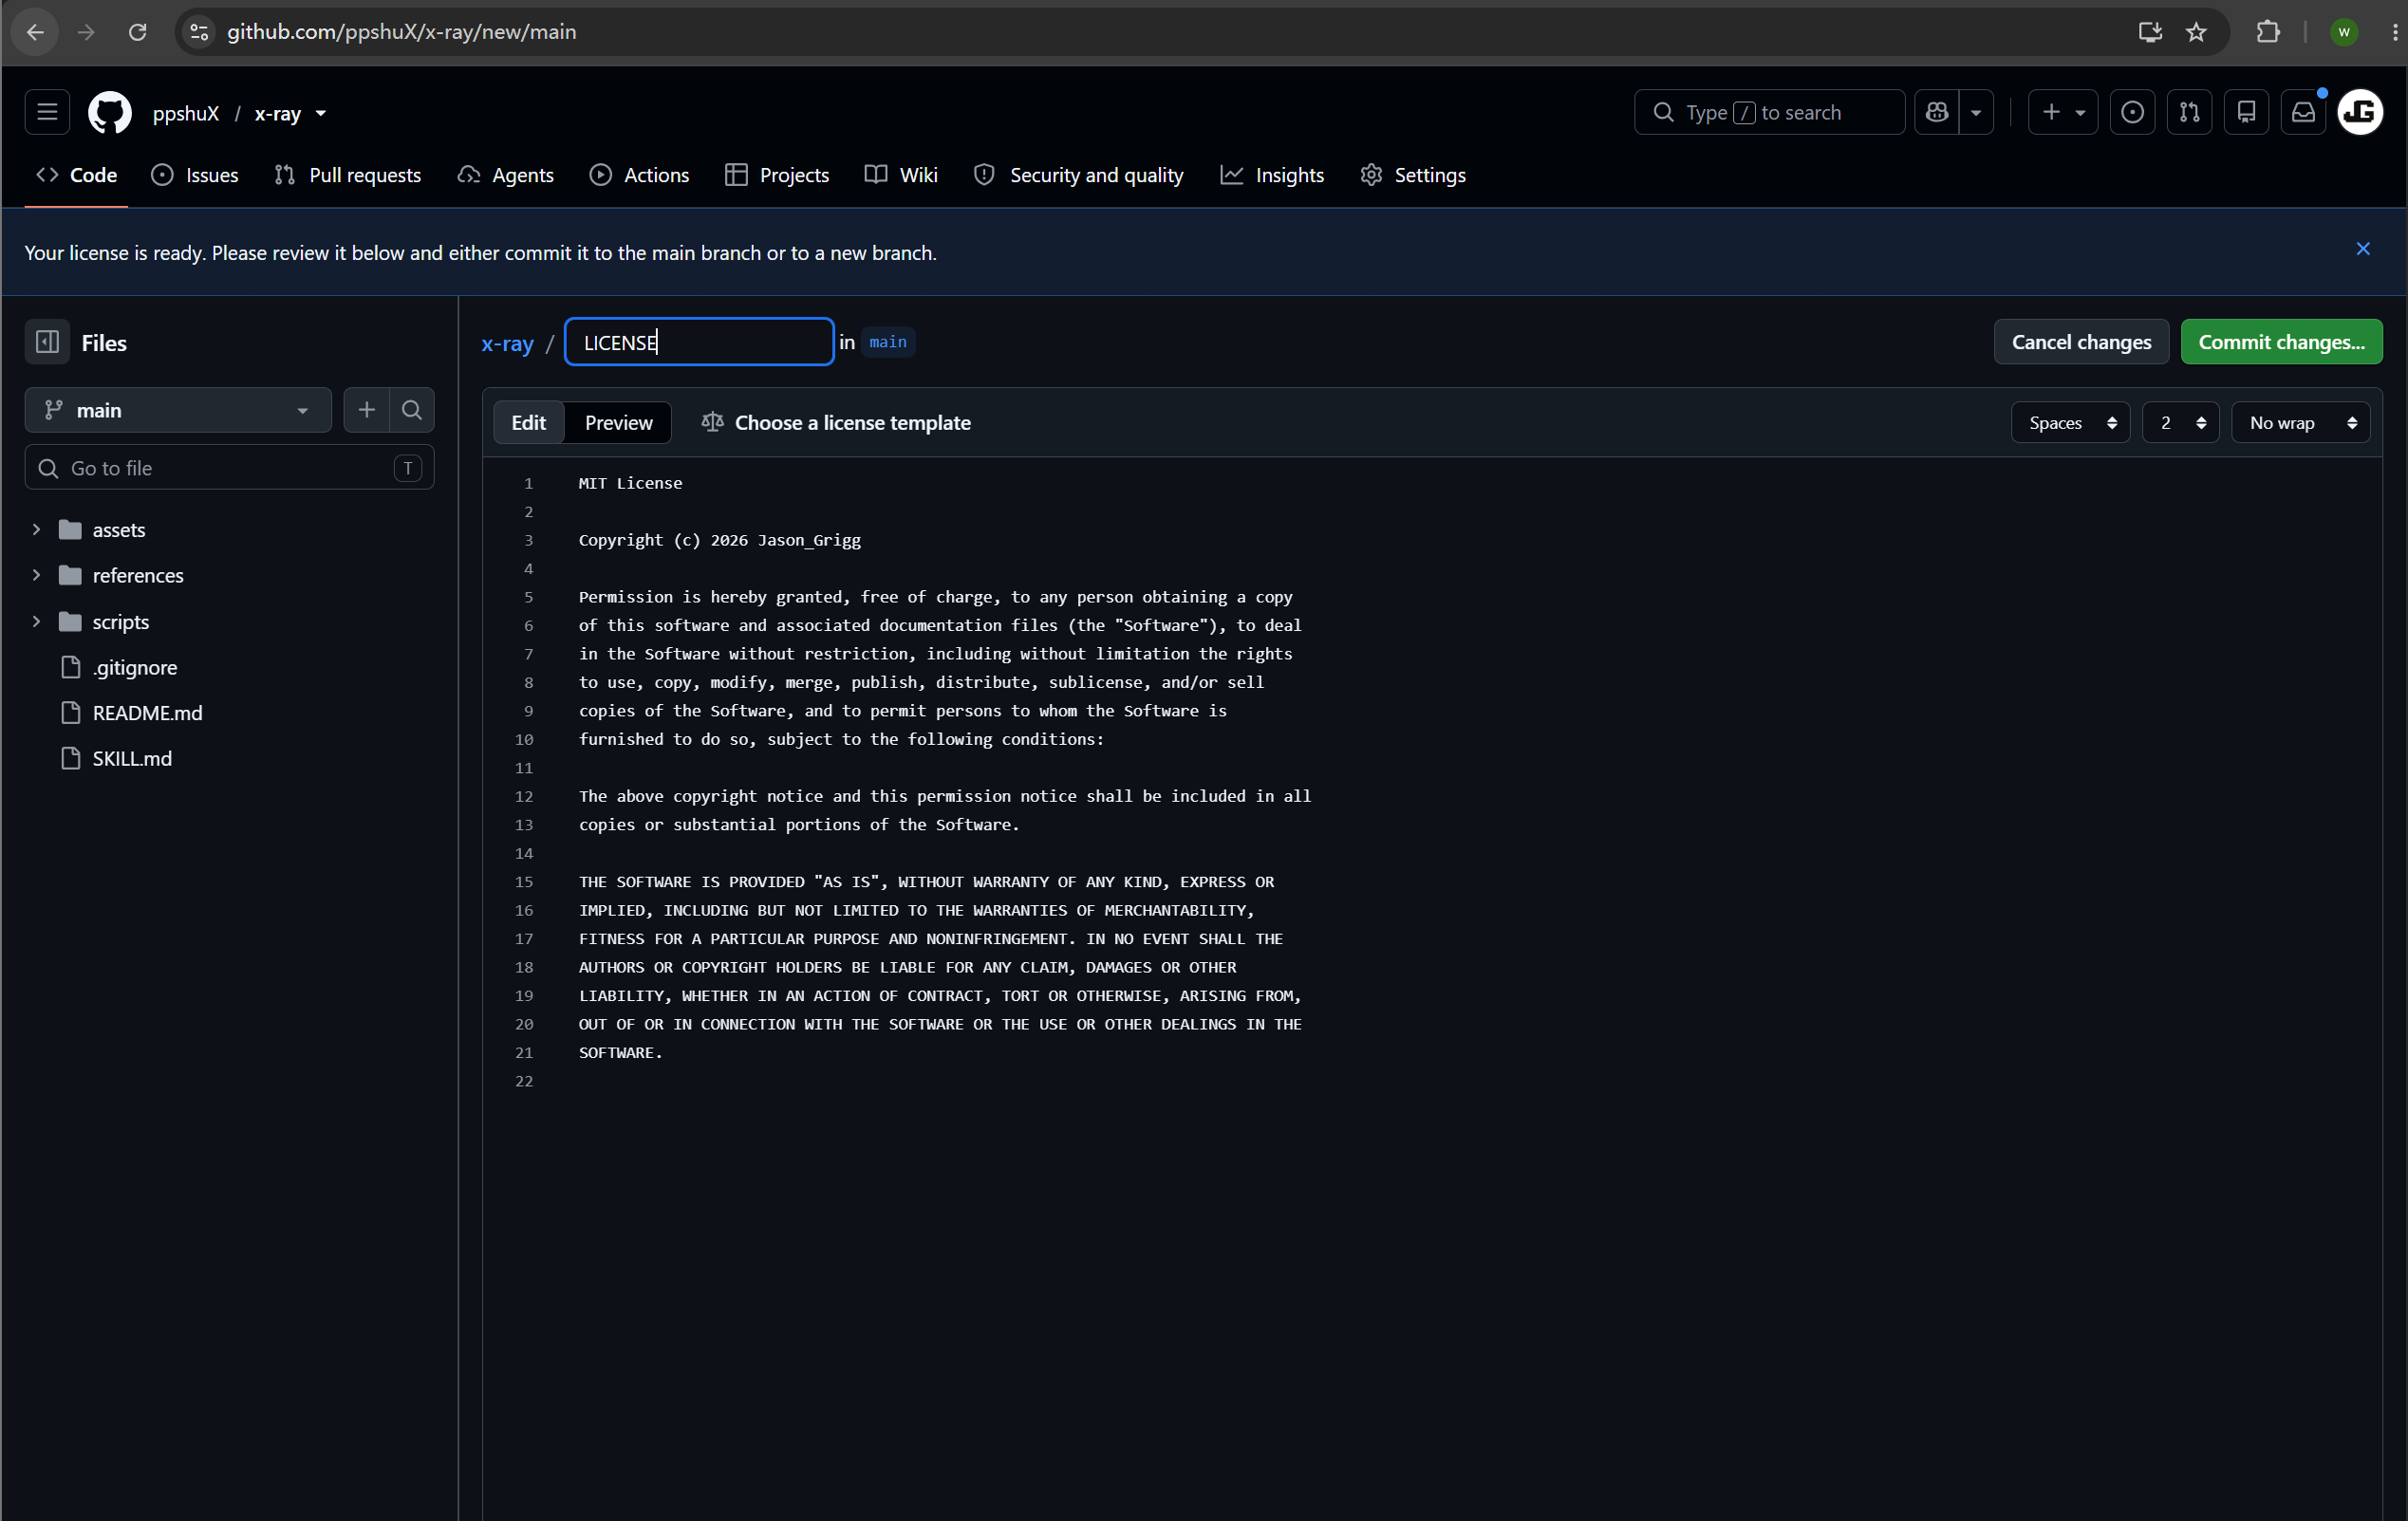This screenshot has width=2408, height=1521.
Task: Open the Insights tab
Action: (1273, 175)
